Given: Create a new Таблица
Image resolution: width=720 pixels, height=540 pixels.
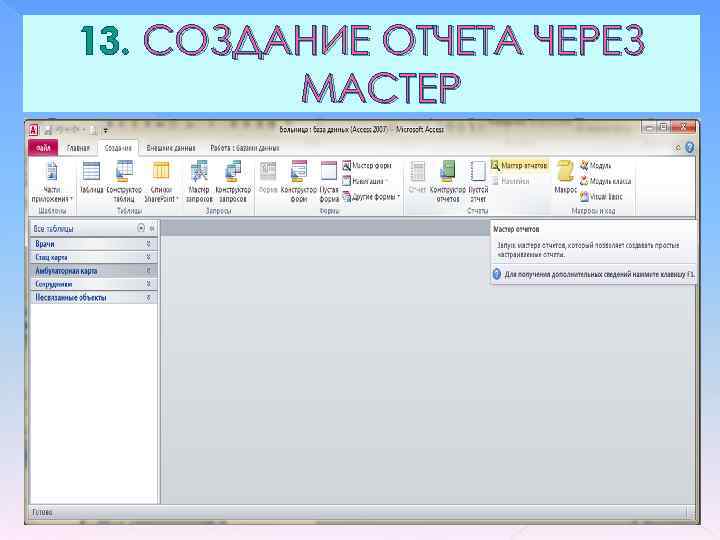Looking at the screenshot, I should [x=91, y=178].
